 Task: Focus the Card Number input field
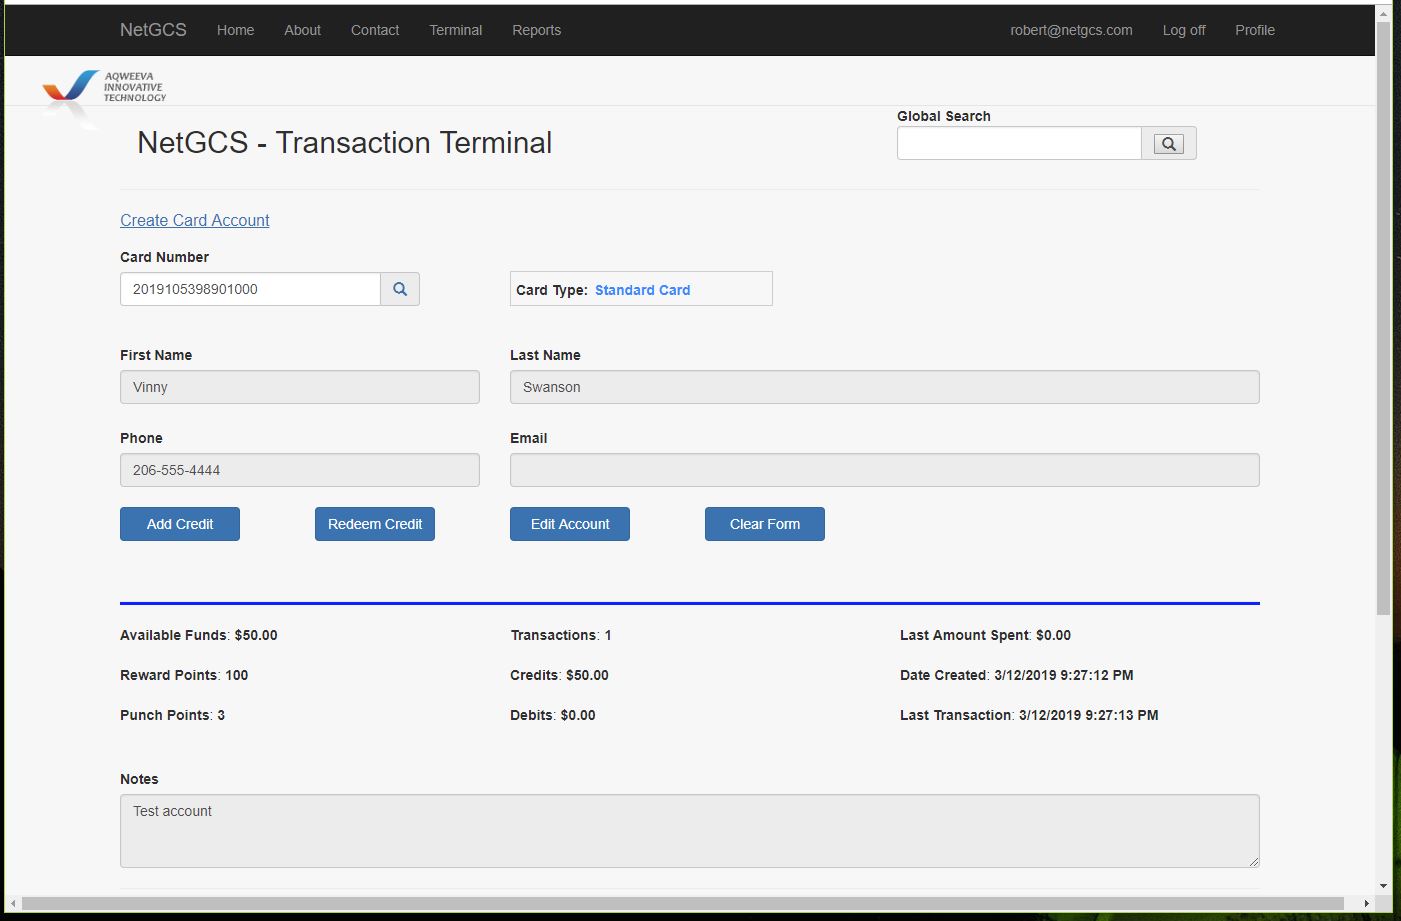coord(250,289)
